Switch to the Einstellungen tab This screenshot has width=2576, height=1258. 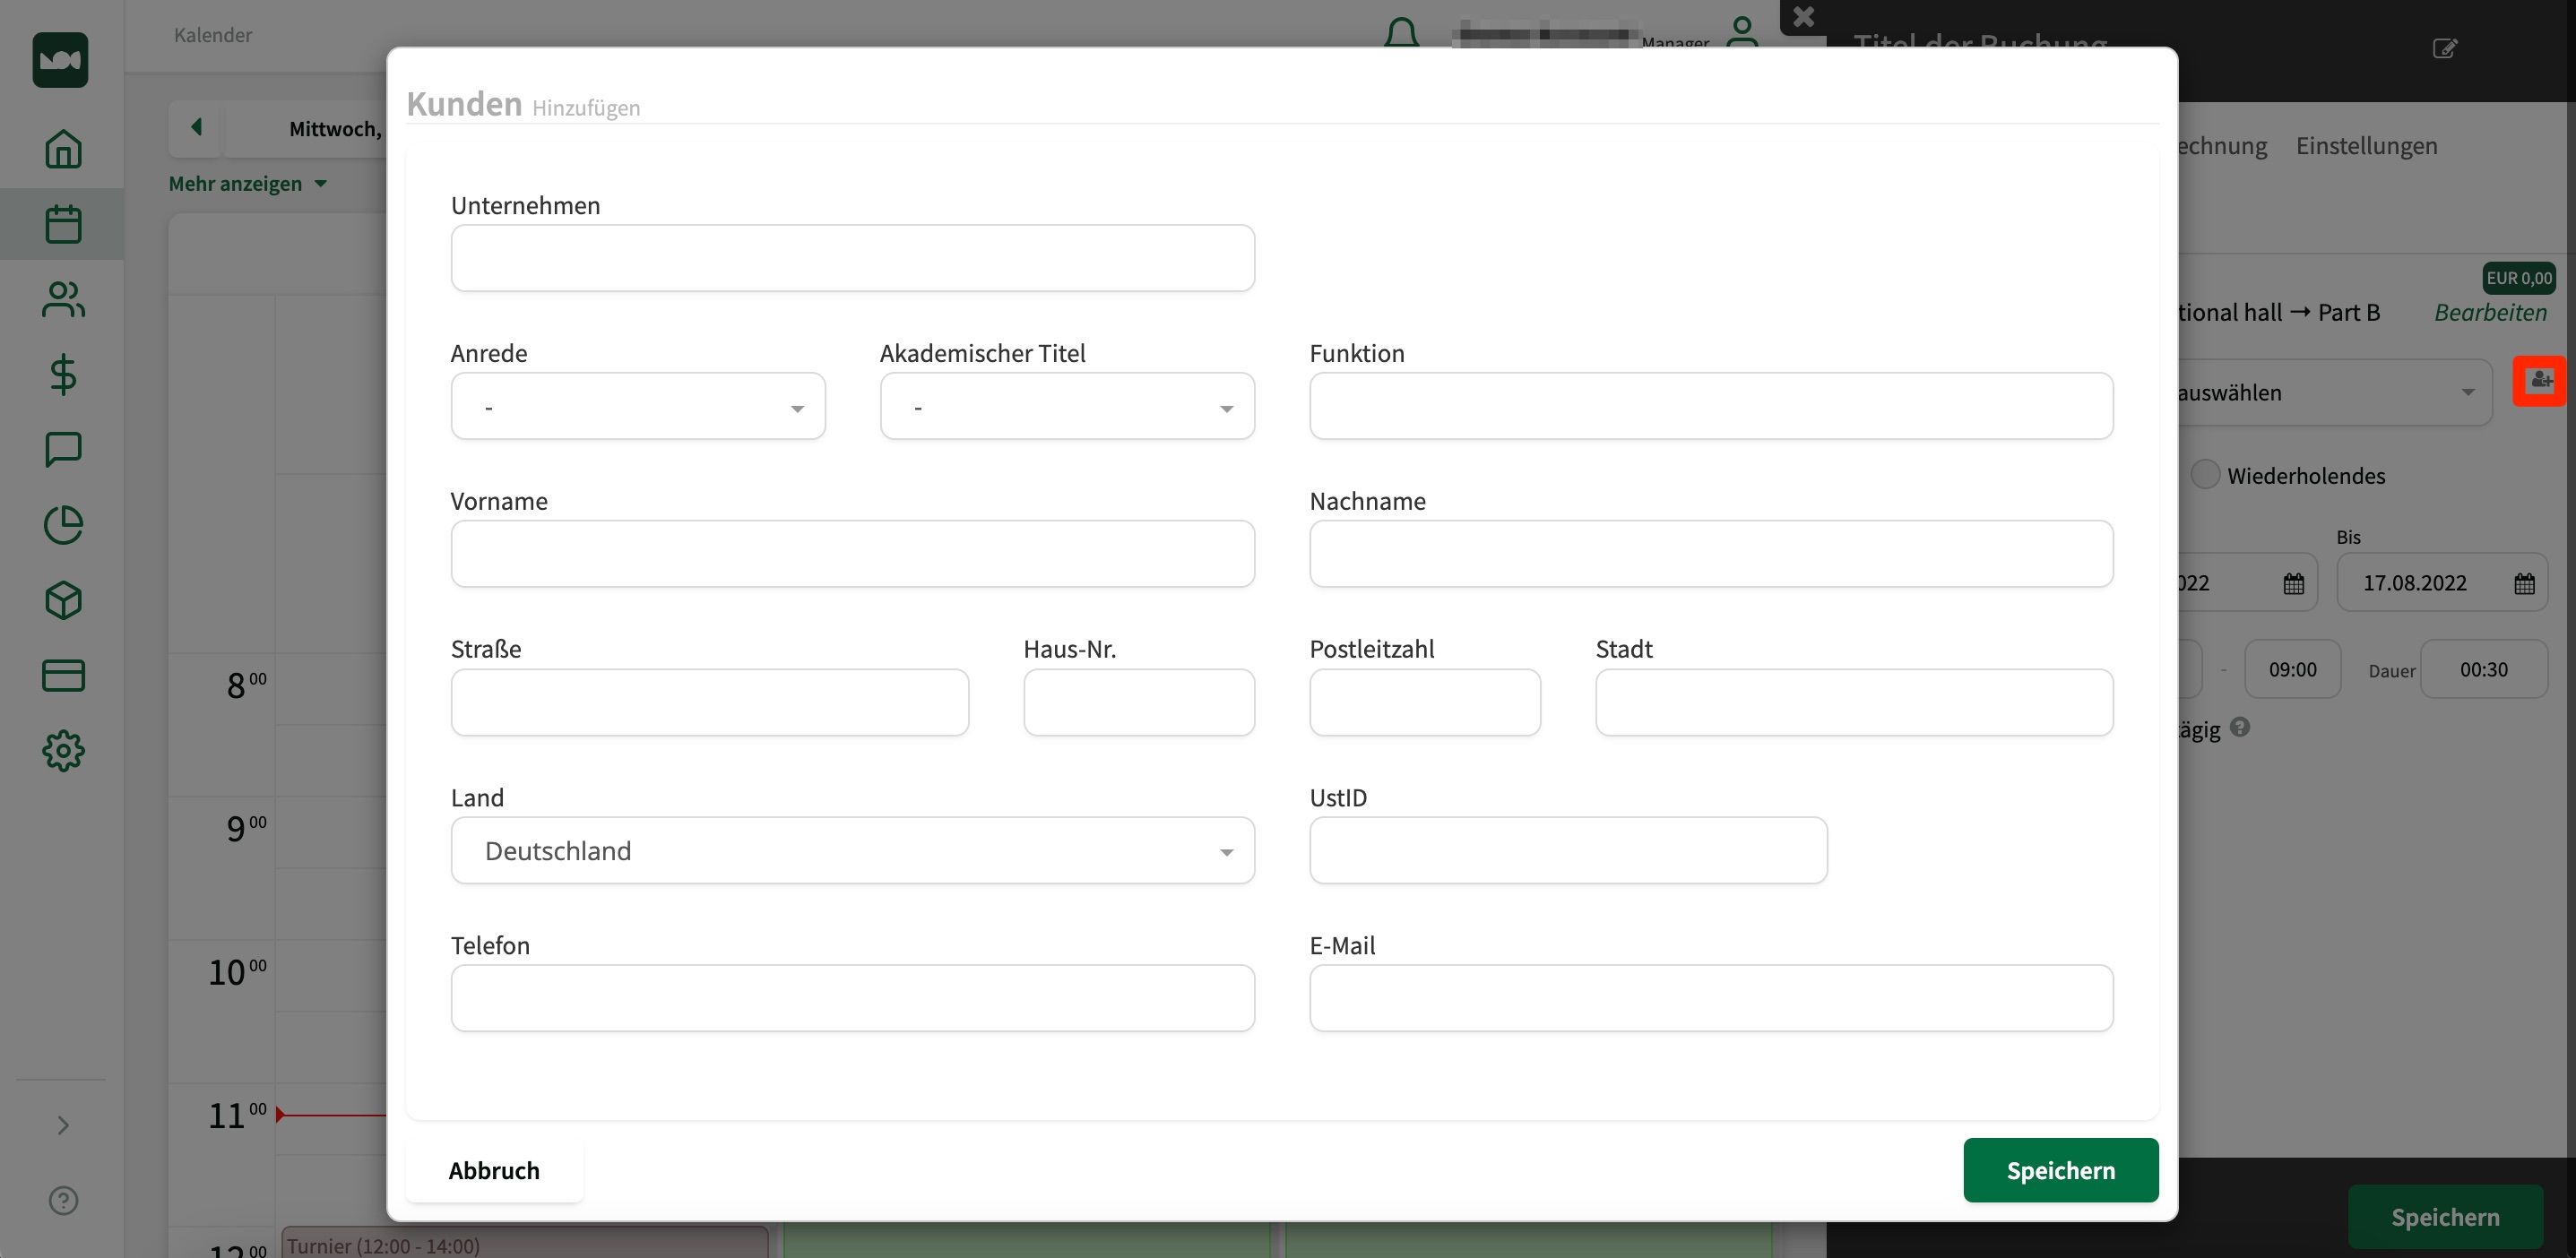click(2366, 146)
